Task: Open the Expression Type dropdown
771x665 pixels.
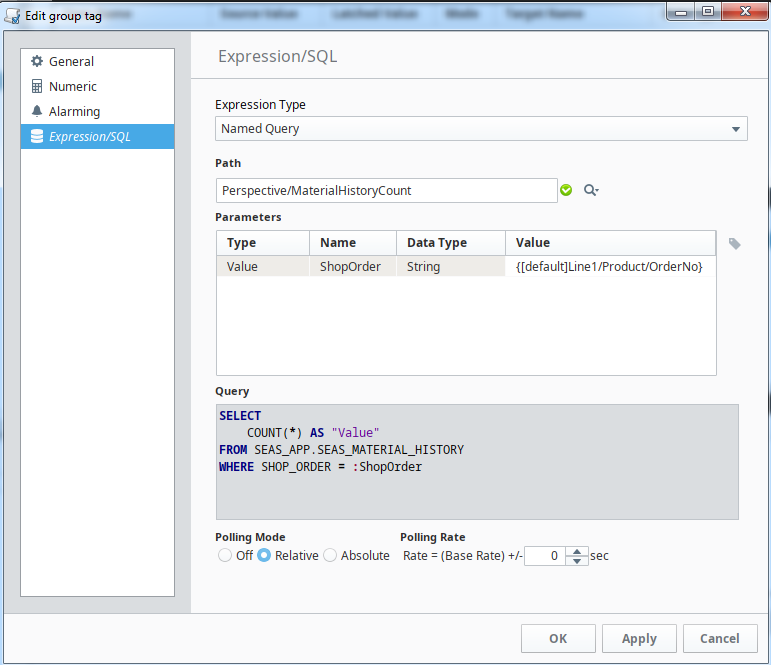Action: tap(481, 129)
